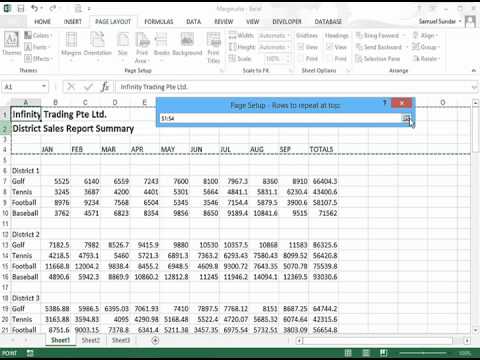Switch to the REVIEW tab

224,22
